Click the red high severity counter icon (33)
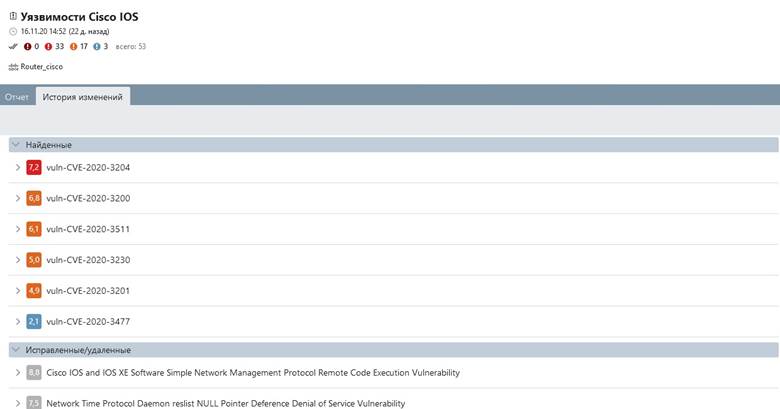The image size is (780, 409). tap(48, 46)
